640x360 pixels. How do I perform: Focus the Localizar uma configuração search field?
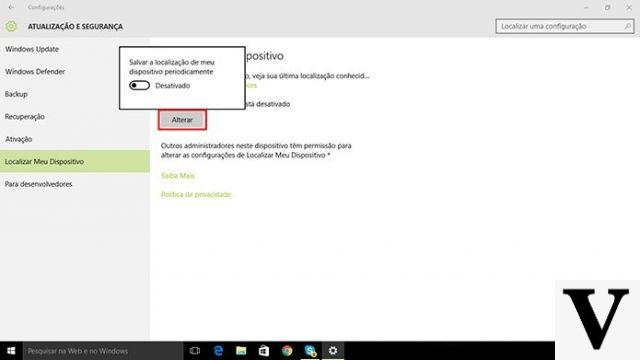point(565,26)
